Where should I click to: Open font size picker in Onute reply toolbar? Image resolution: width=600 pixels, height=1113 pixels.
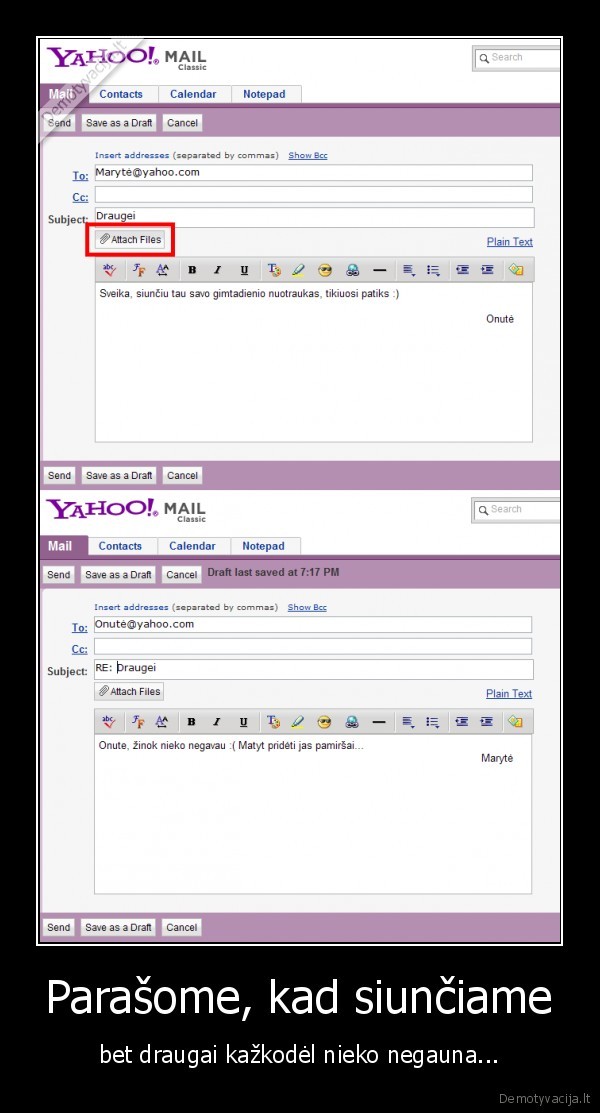pyautogui.click(x=162, y=722)
